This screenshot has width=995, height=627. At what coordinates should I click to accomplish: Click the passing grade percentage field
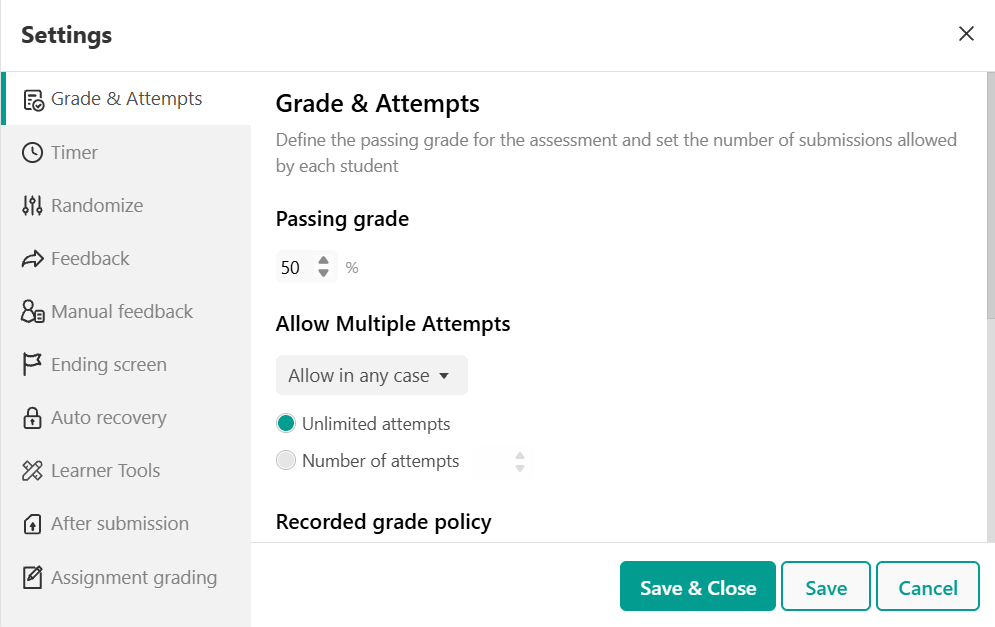click(x=306, y=267)
